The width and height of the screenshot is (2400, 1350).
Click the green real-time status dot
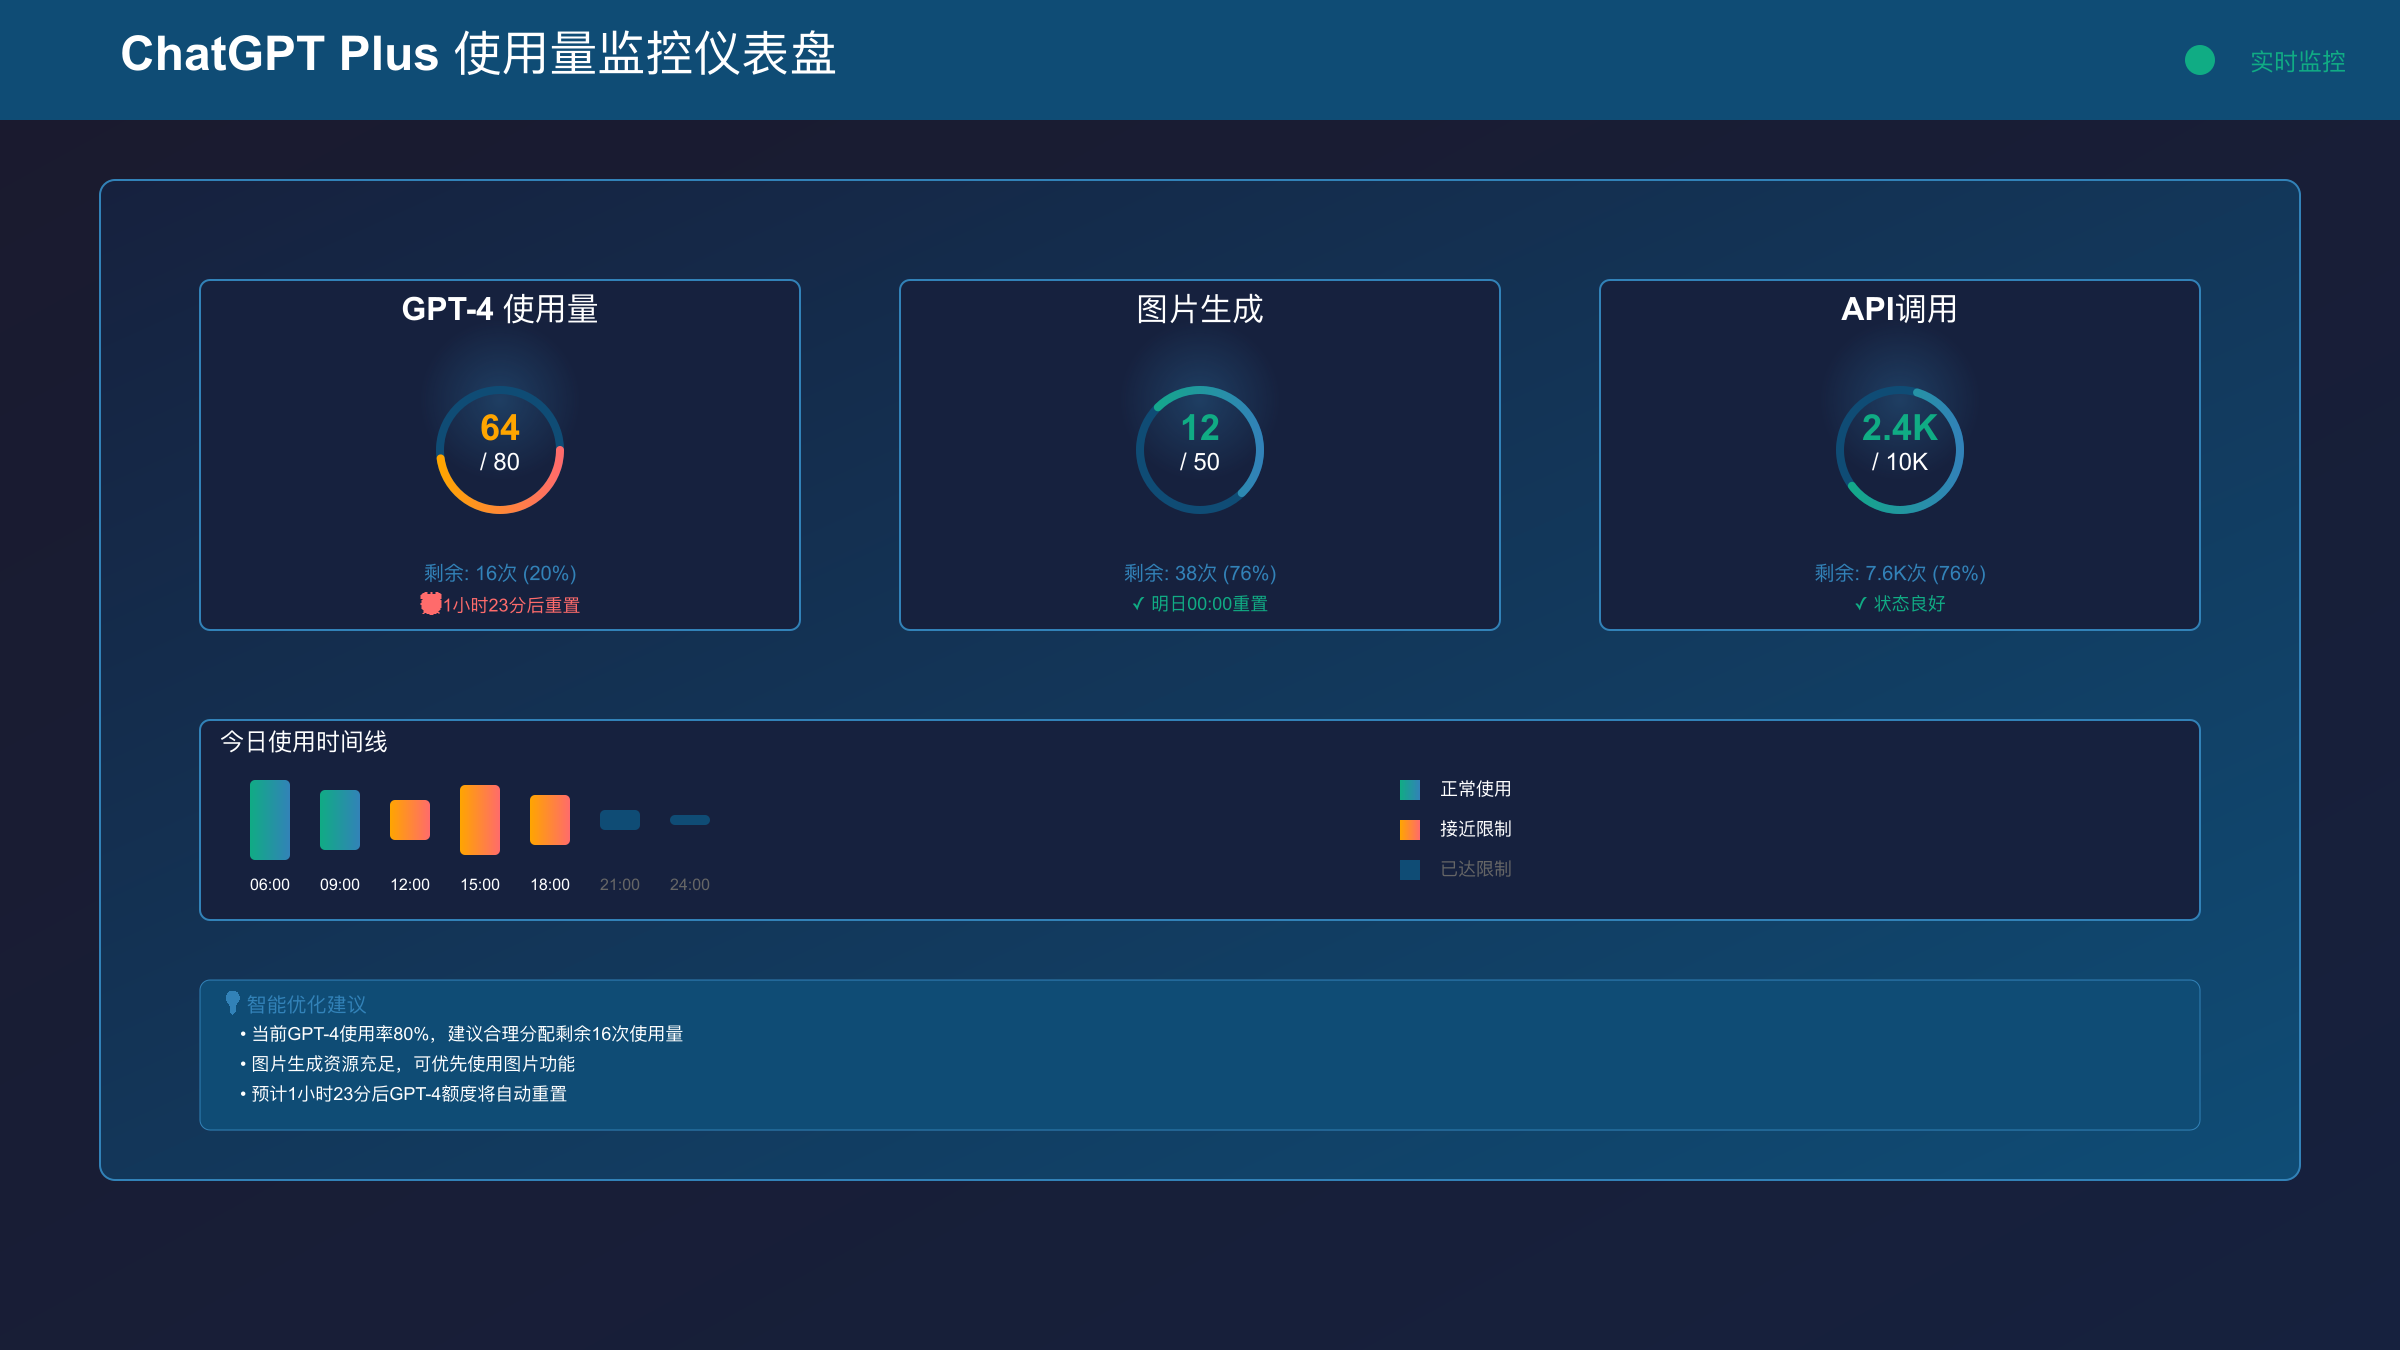(x=2199, y=60)
